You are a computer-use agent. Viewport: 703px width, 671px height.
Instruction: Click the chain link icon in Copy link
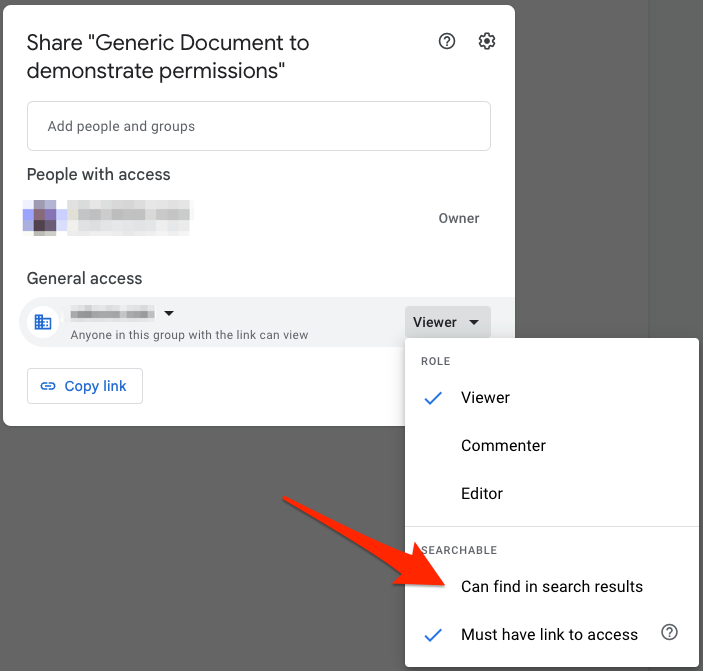click(48, 386)
